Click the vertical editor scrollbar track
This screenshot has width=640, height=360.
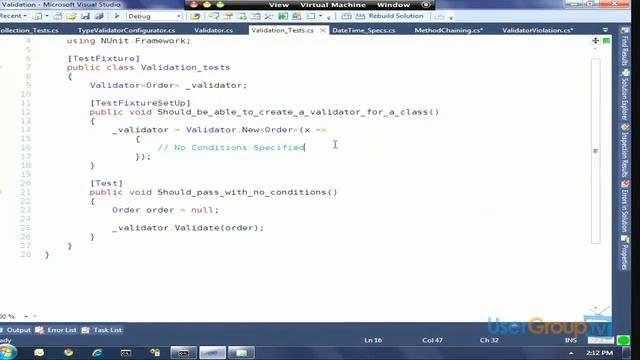pos(596,151)
